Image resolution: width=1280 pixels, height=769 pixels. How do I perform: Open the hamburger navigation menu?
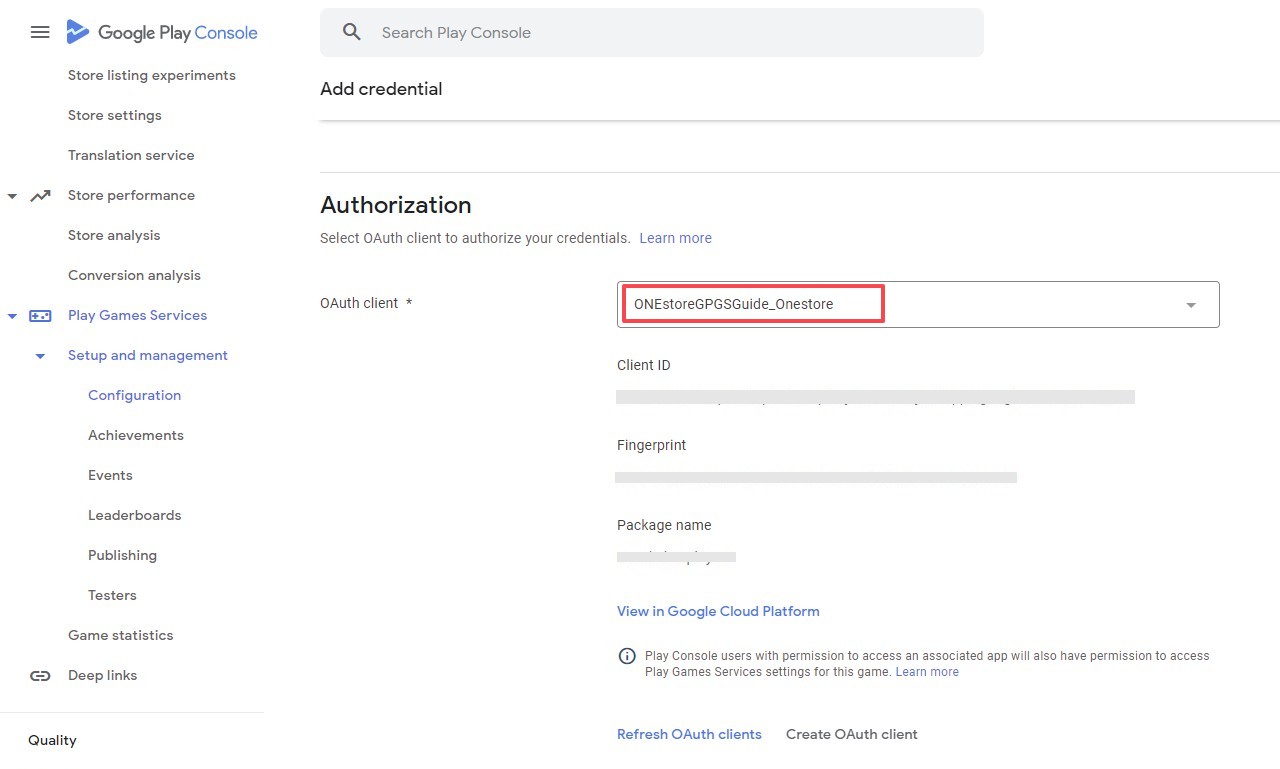(x=40, y=32)
